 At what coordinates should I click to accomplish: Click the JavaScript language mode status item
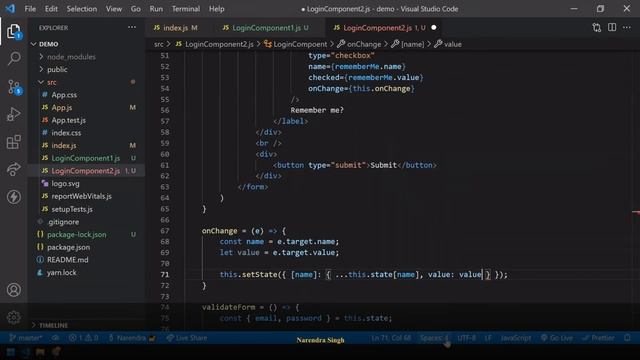(x=516, y=338)
